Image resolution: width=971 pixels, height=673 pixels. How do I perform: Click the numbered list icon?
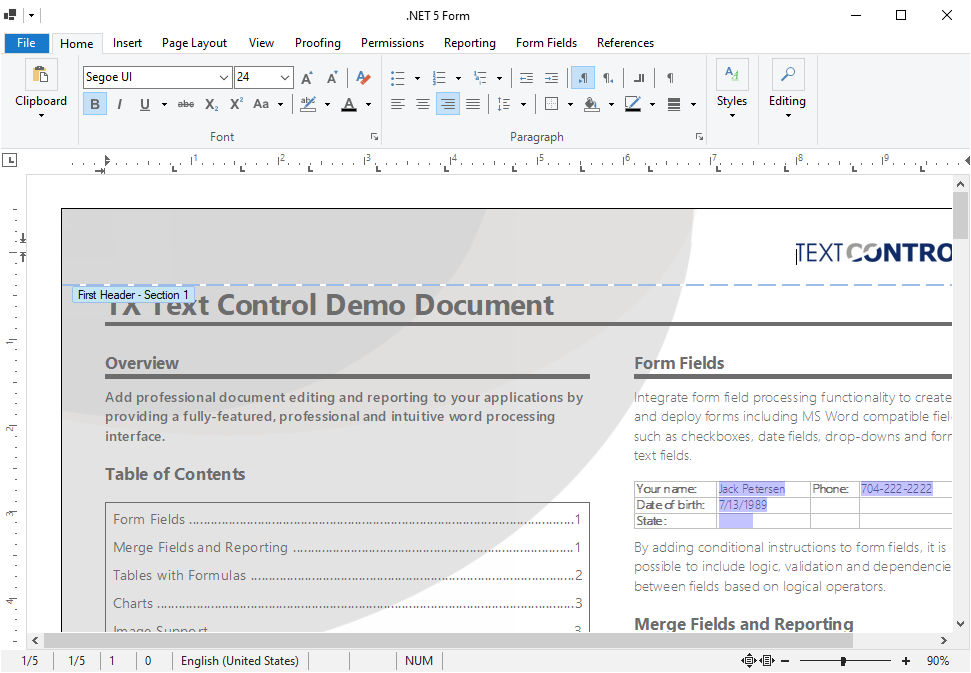point(439,78)
